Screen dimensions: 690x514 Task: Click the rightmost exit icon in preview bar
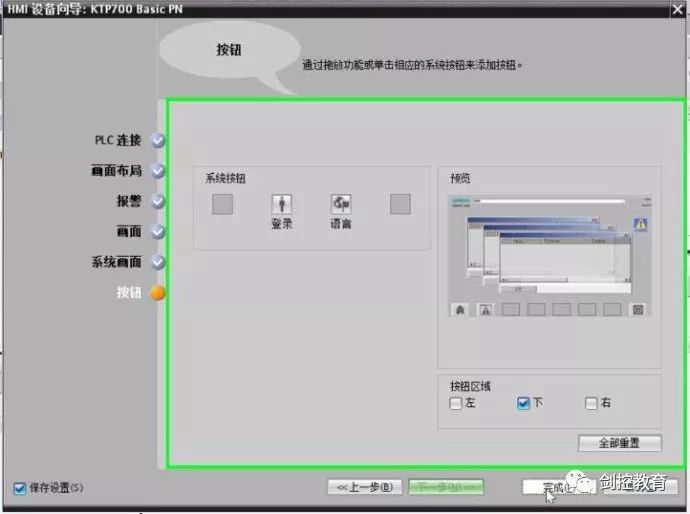point(638,310)
